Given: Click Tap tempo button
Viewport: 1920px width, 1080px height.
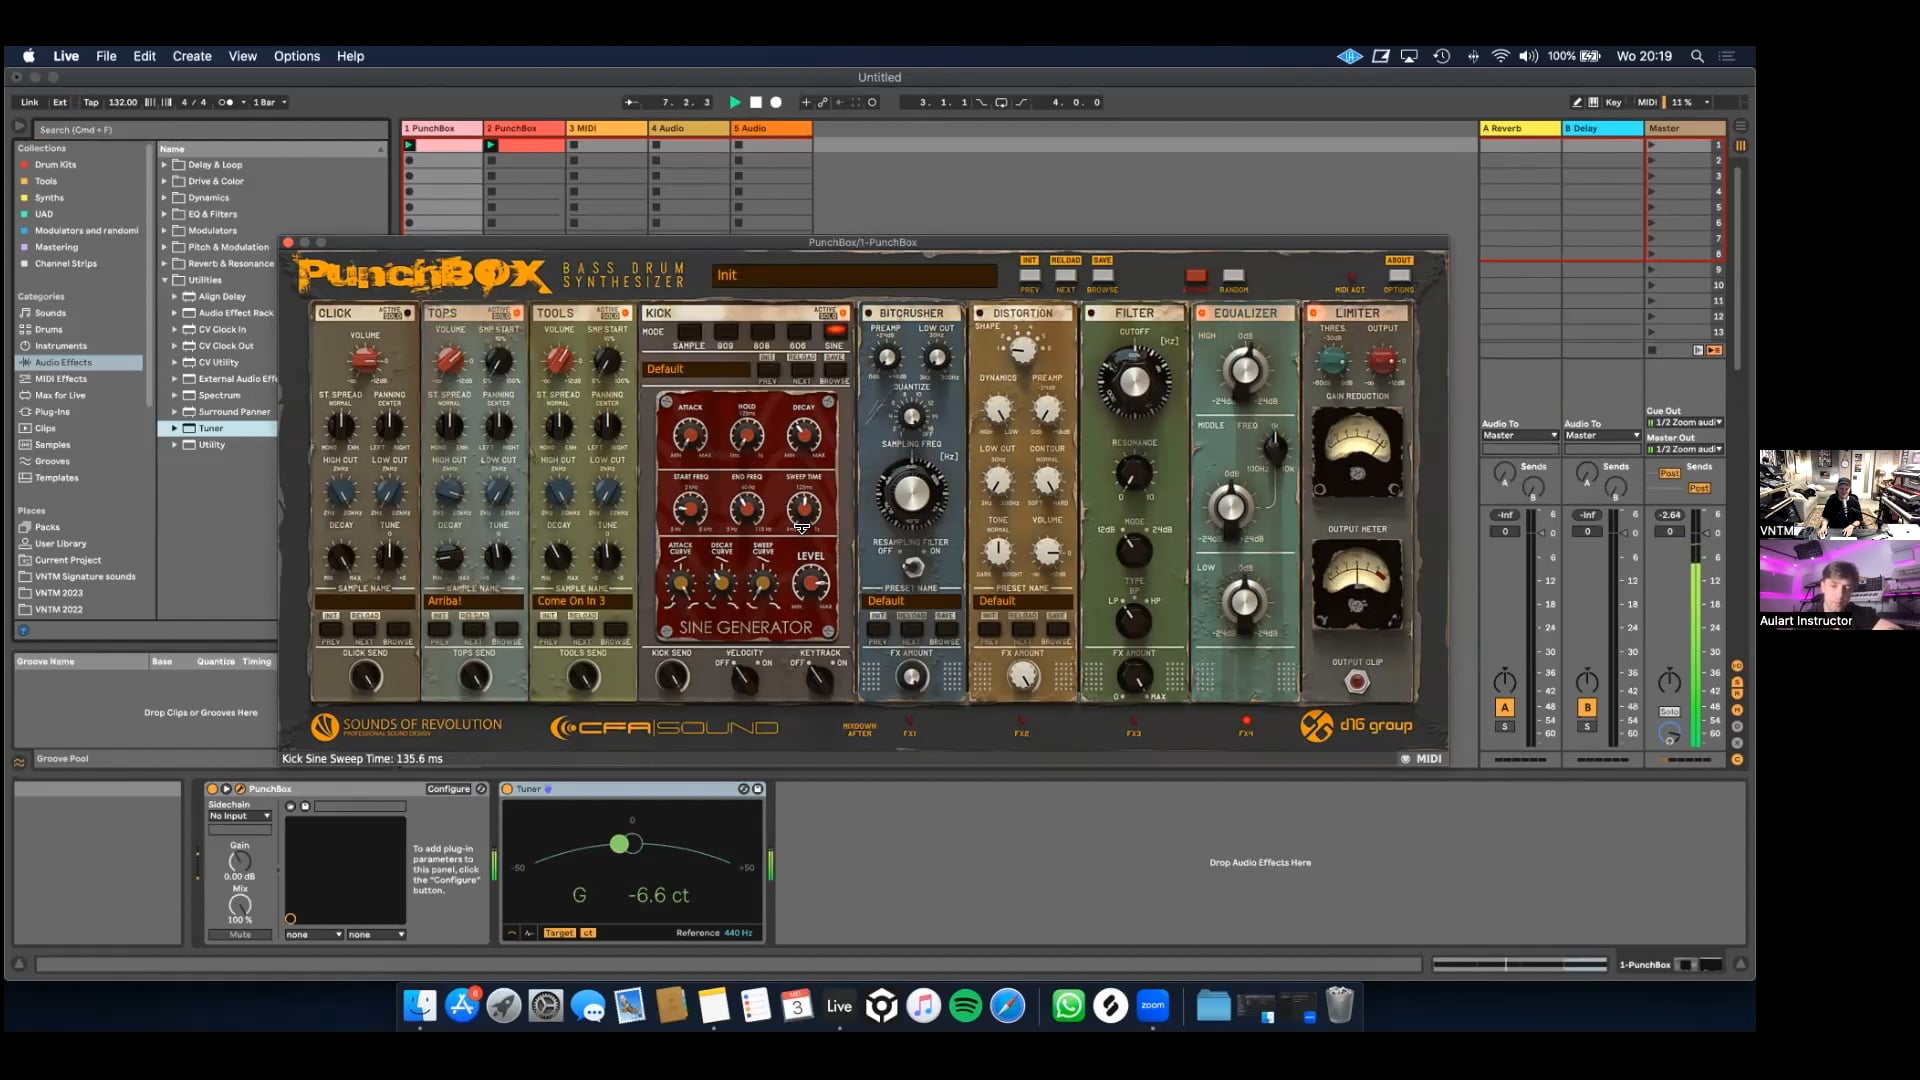Looking at the screenshot, I should pos(91,102).
